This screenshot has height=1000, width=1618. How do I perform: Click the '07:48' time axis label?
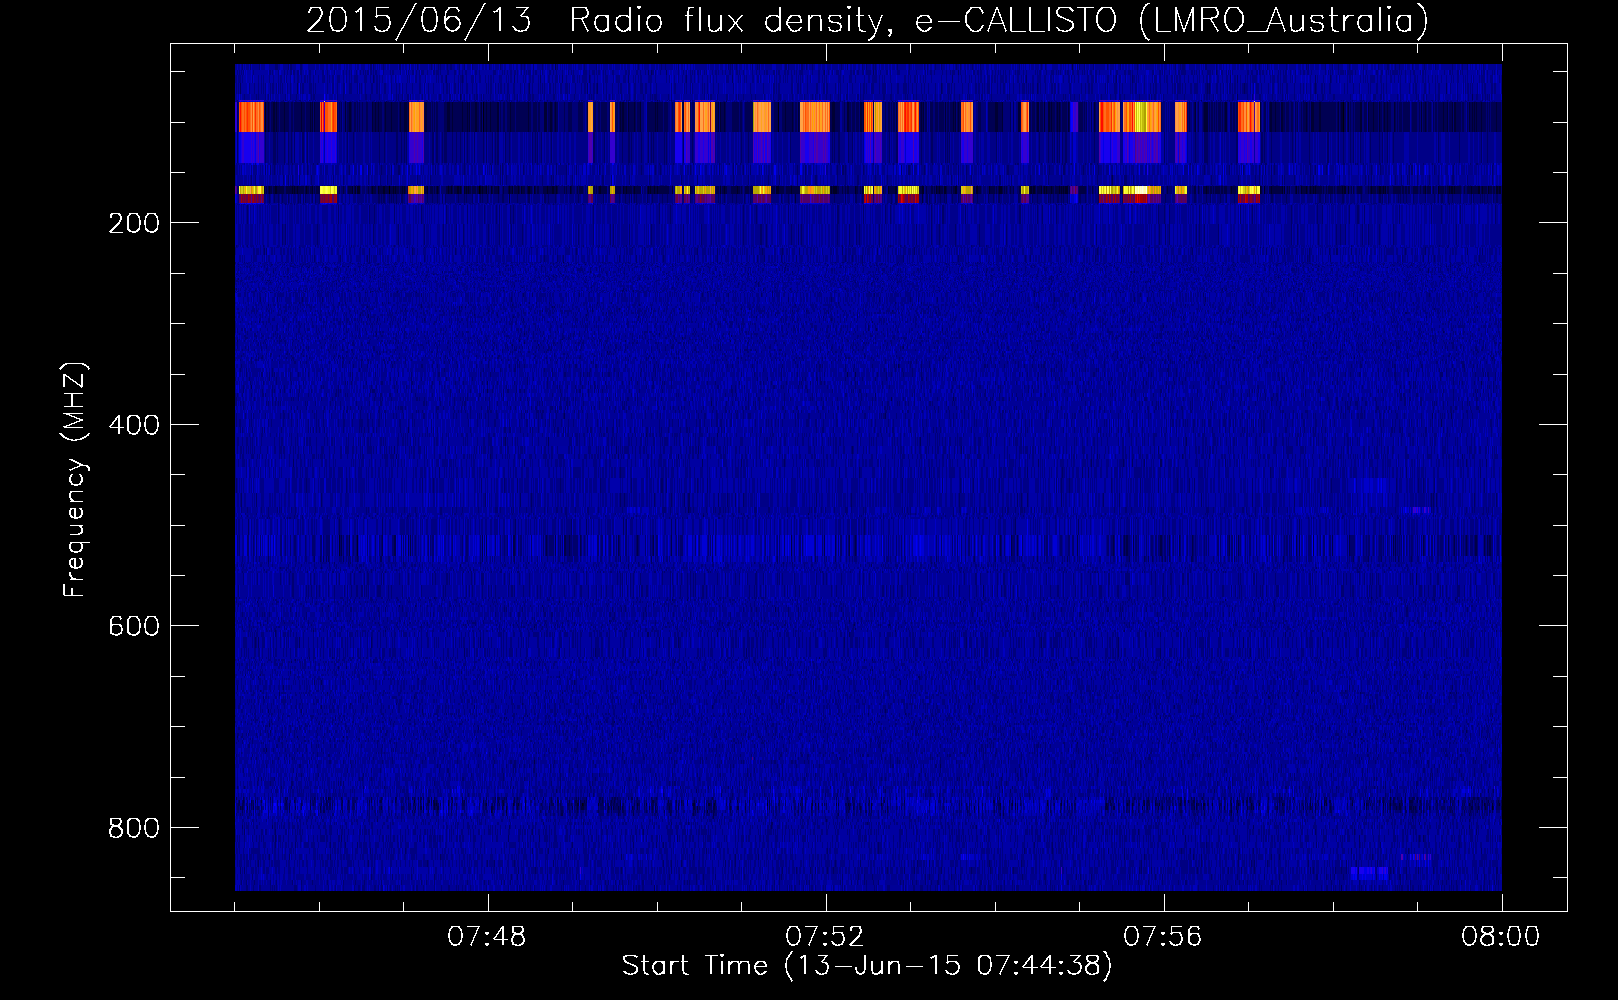[487, 937]
